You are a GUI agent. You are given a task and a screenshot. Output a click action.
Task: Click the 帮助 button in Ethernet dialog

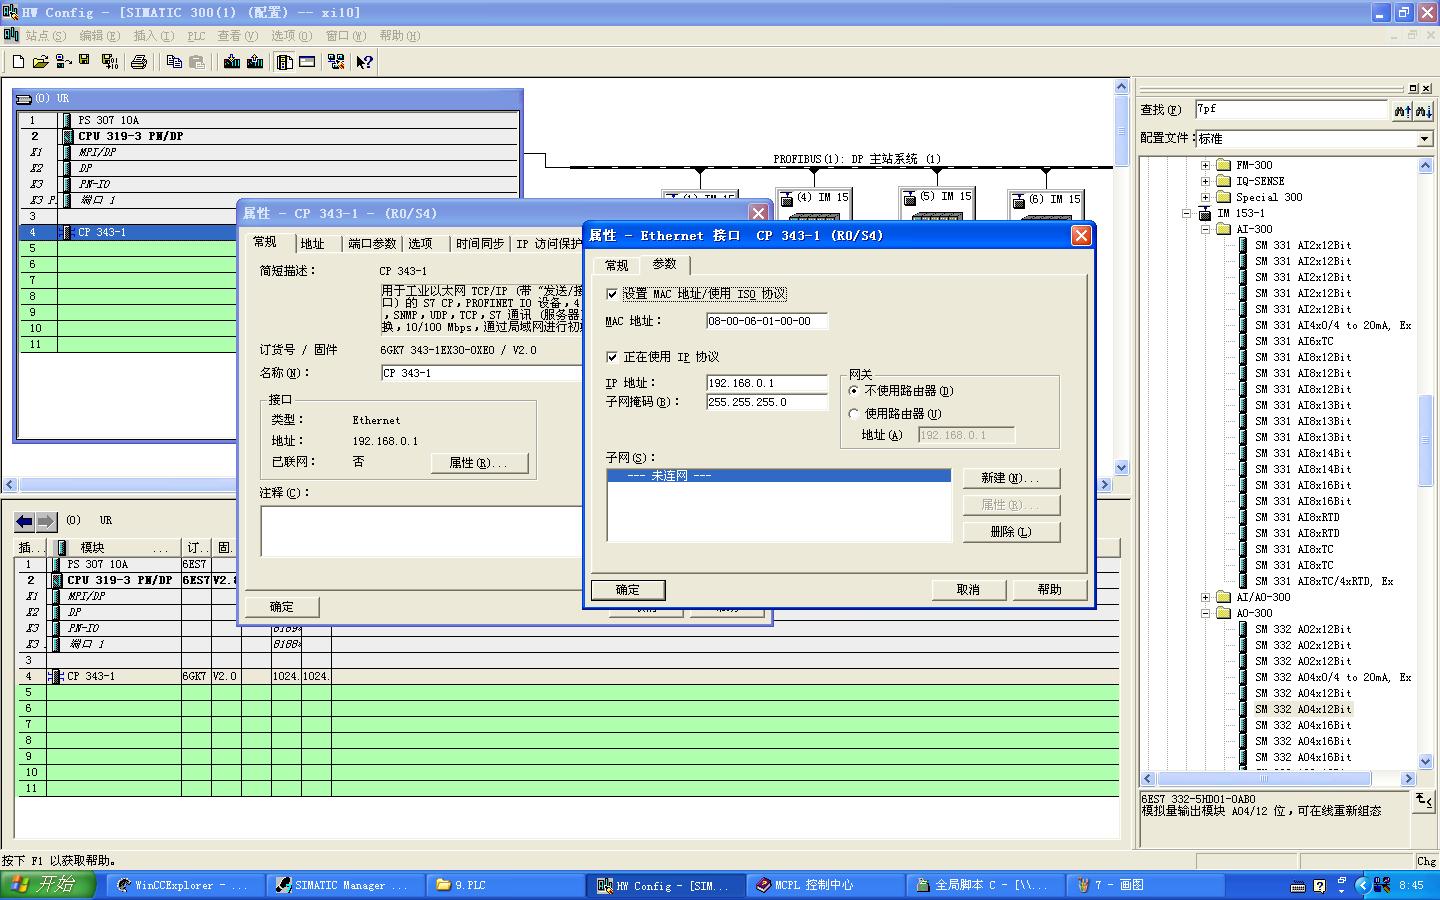click(x=1050, y=590)
